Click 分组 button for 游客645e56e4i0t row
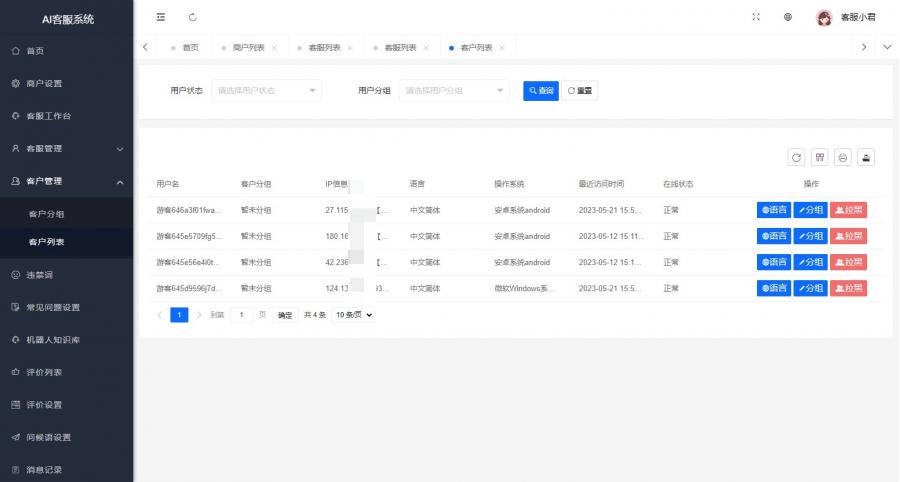 pos(810,262)
